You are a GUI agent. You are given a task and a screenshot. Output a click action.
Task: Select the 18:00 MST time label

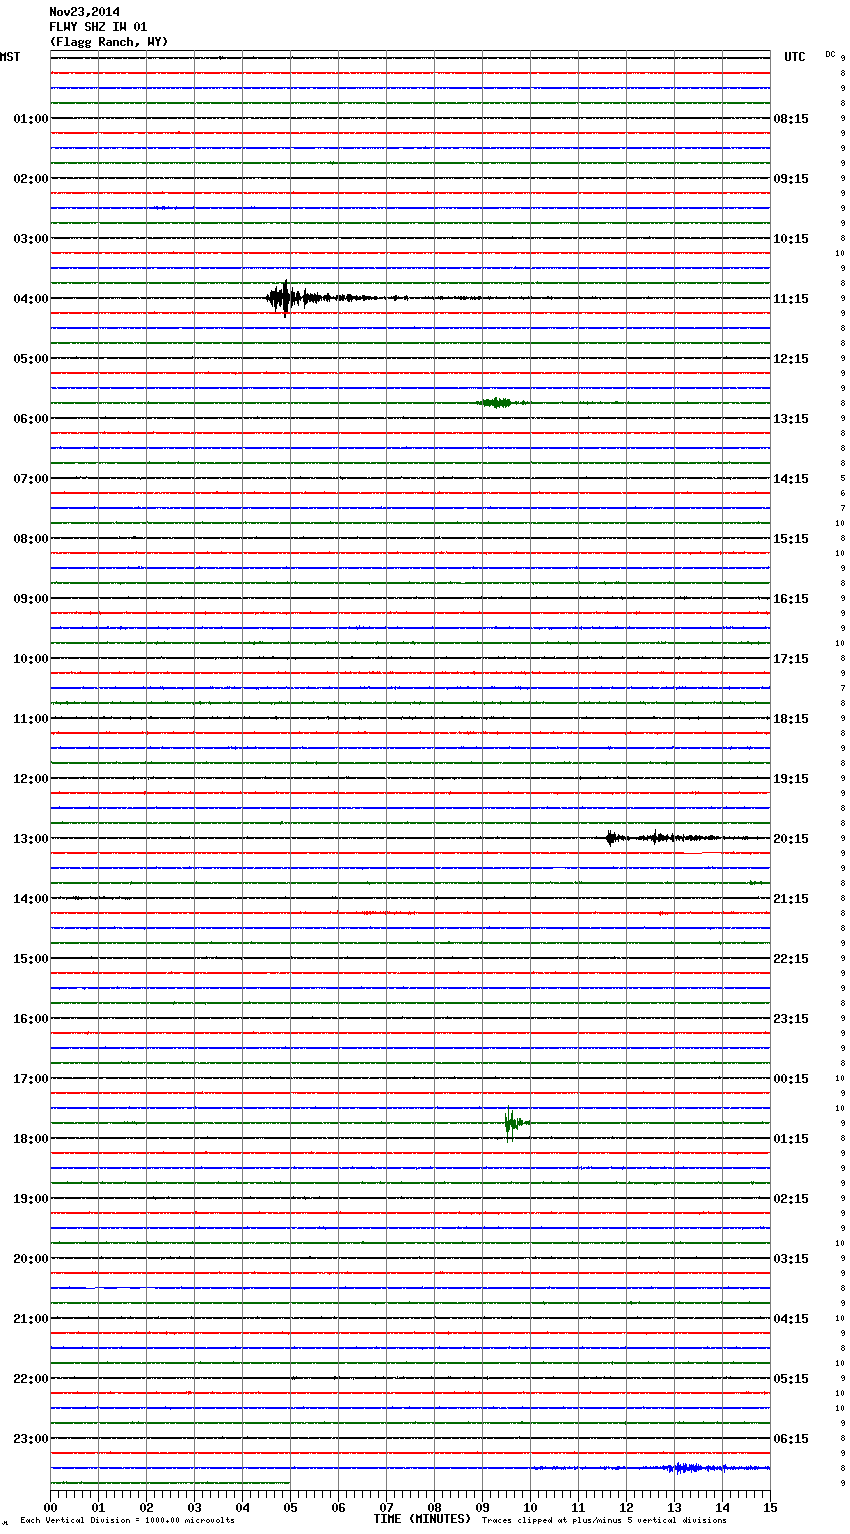coord(31,1139)
